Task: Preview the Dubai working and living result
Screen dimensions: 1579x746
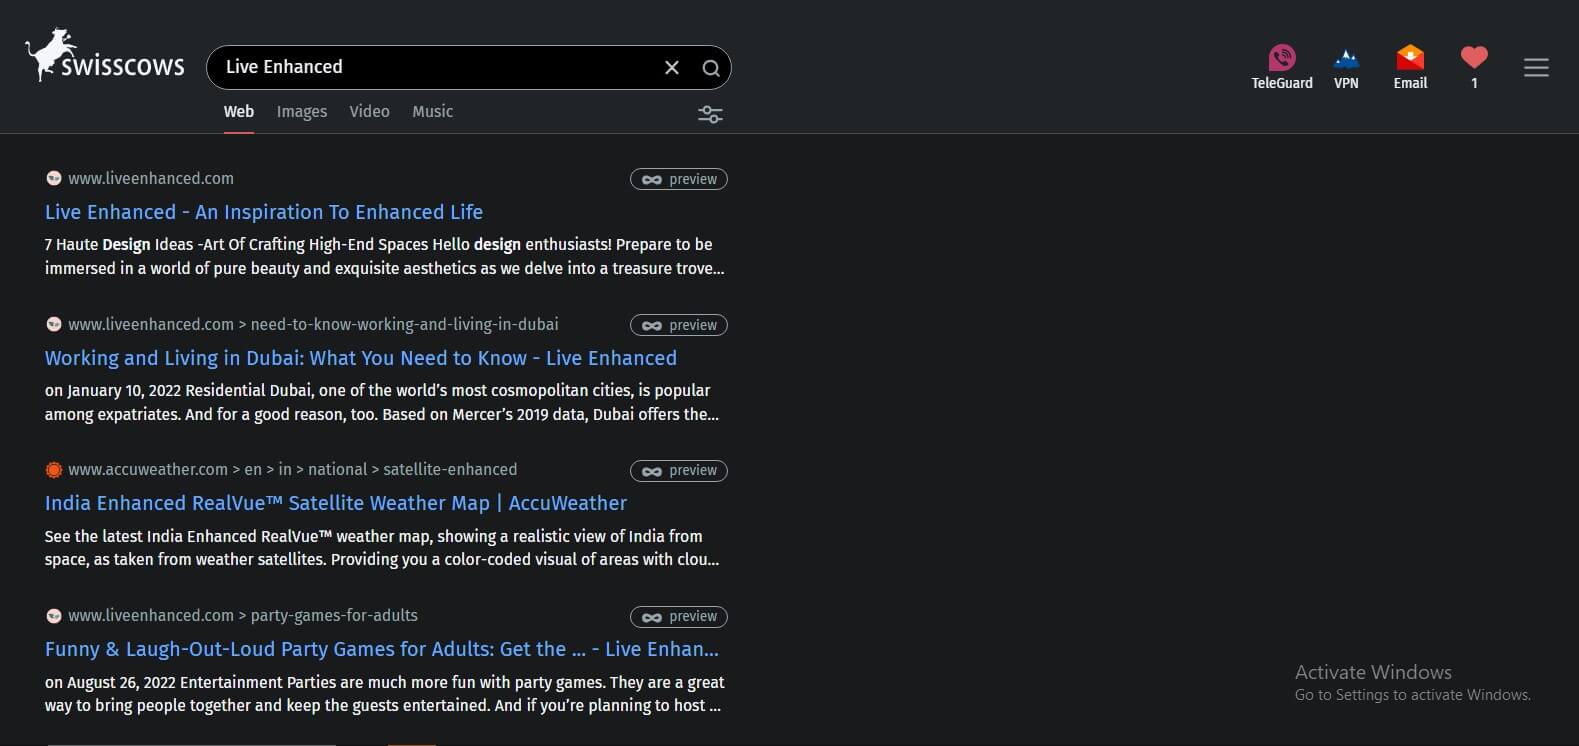Action: click(679, 325)
